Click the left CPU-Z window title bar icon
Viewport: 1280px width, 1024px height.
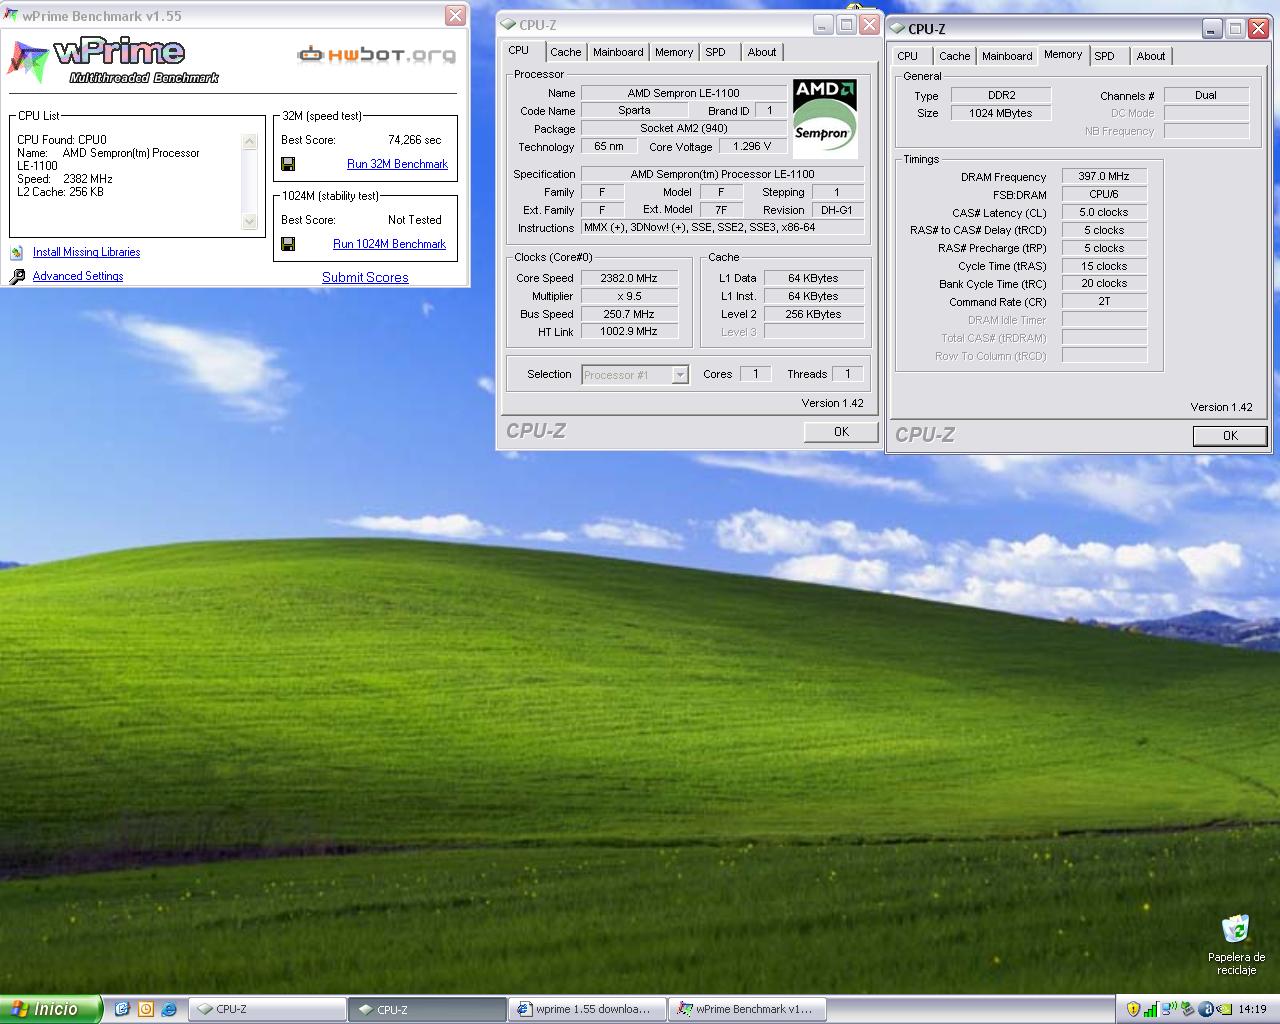508,24
